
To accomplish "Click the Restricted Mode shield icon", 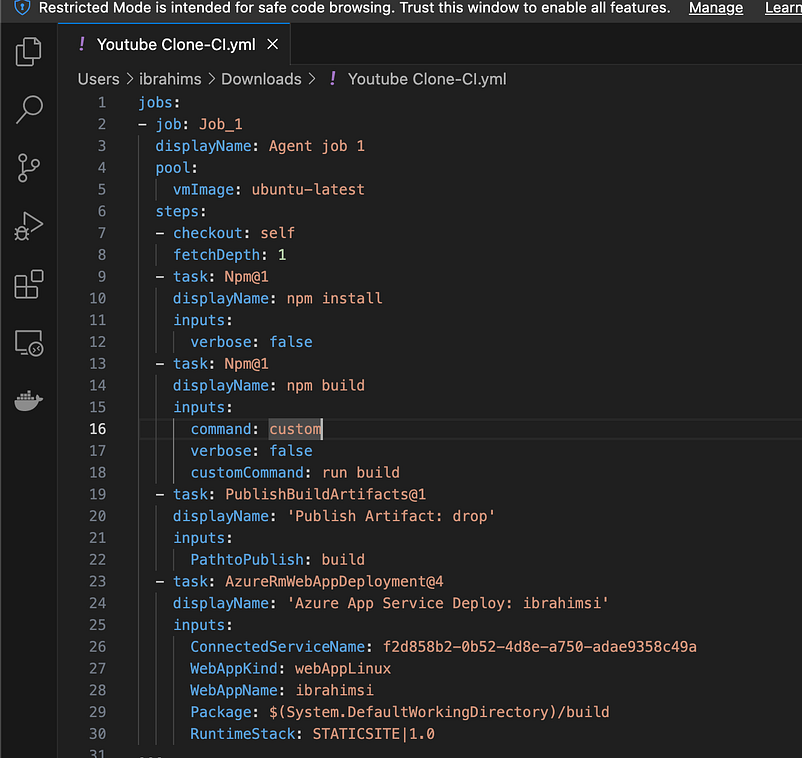I will pyautogui.click(x=23, y=8).
